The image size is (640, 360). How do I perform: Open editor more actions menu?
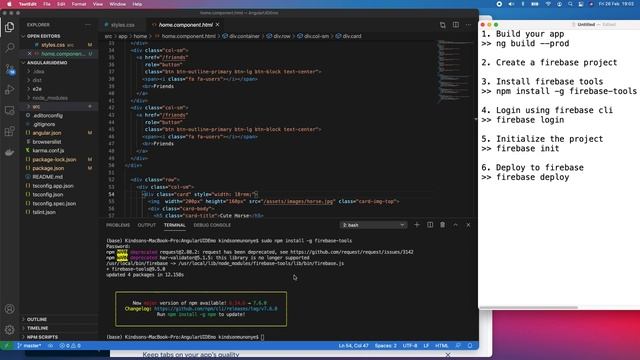click(x=468, y=25)
